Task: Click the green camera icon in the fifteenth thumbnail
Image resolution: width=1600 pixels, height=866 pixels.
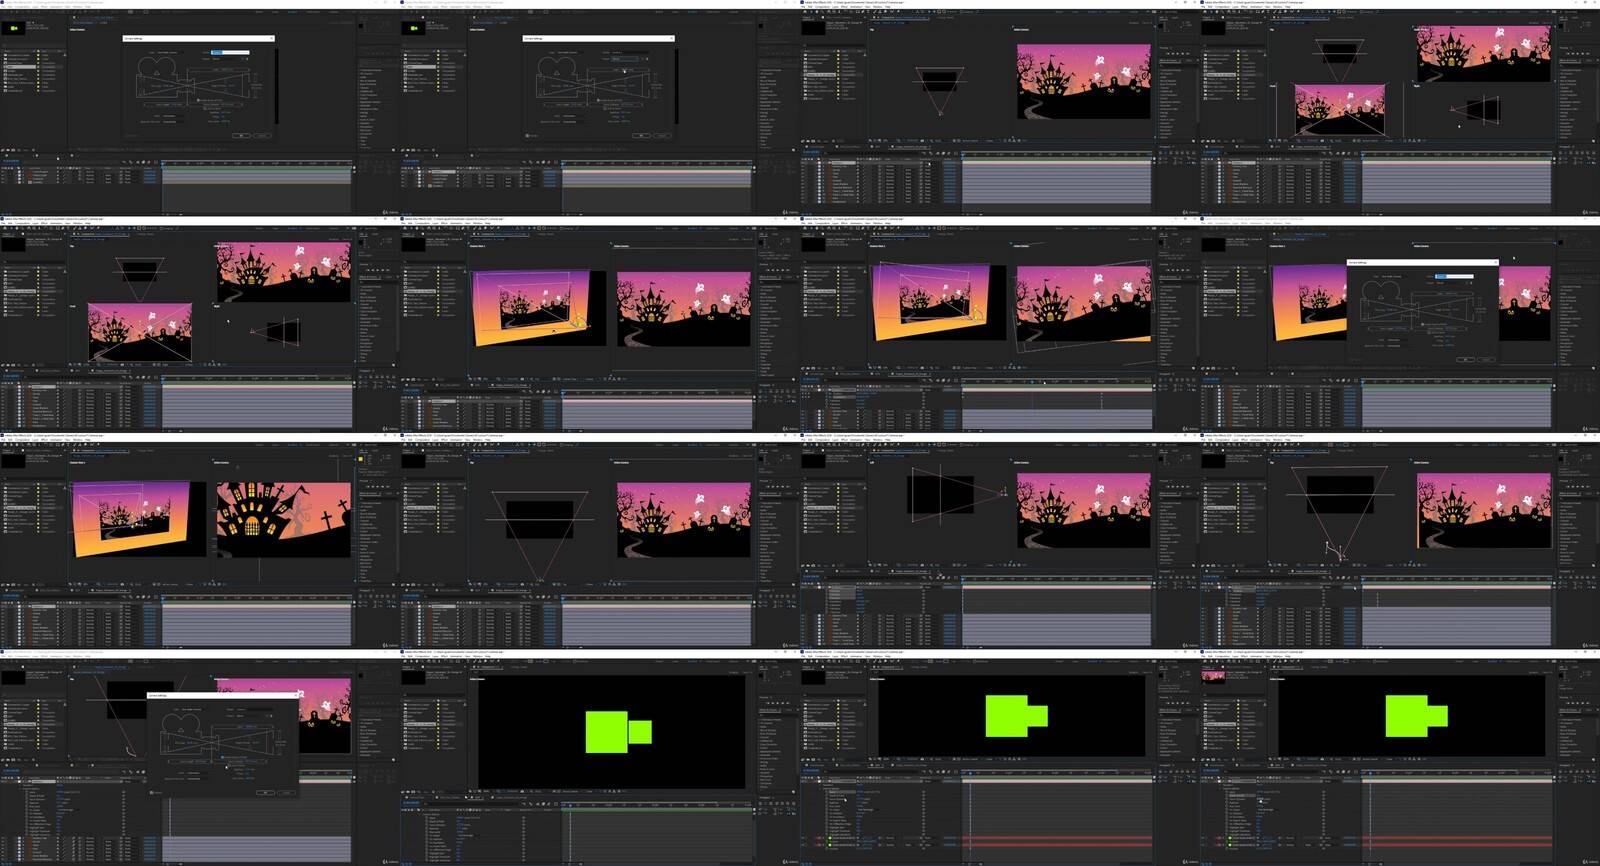Action: coord(1016,716)
